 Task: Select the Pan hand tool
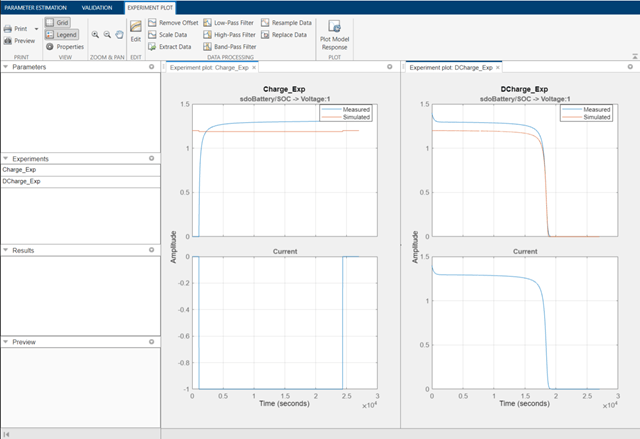[119, 35]
